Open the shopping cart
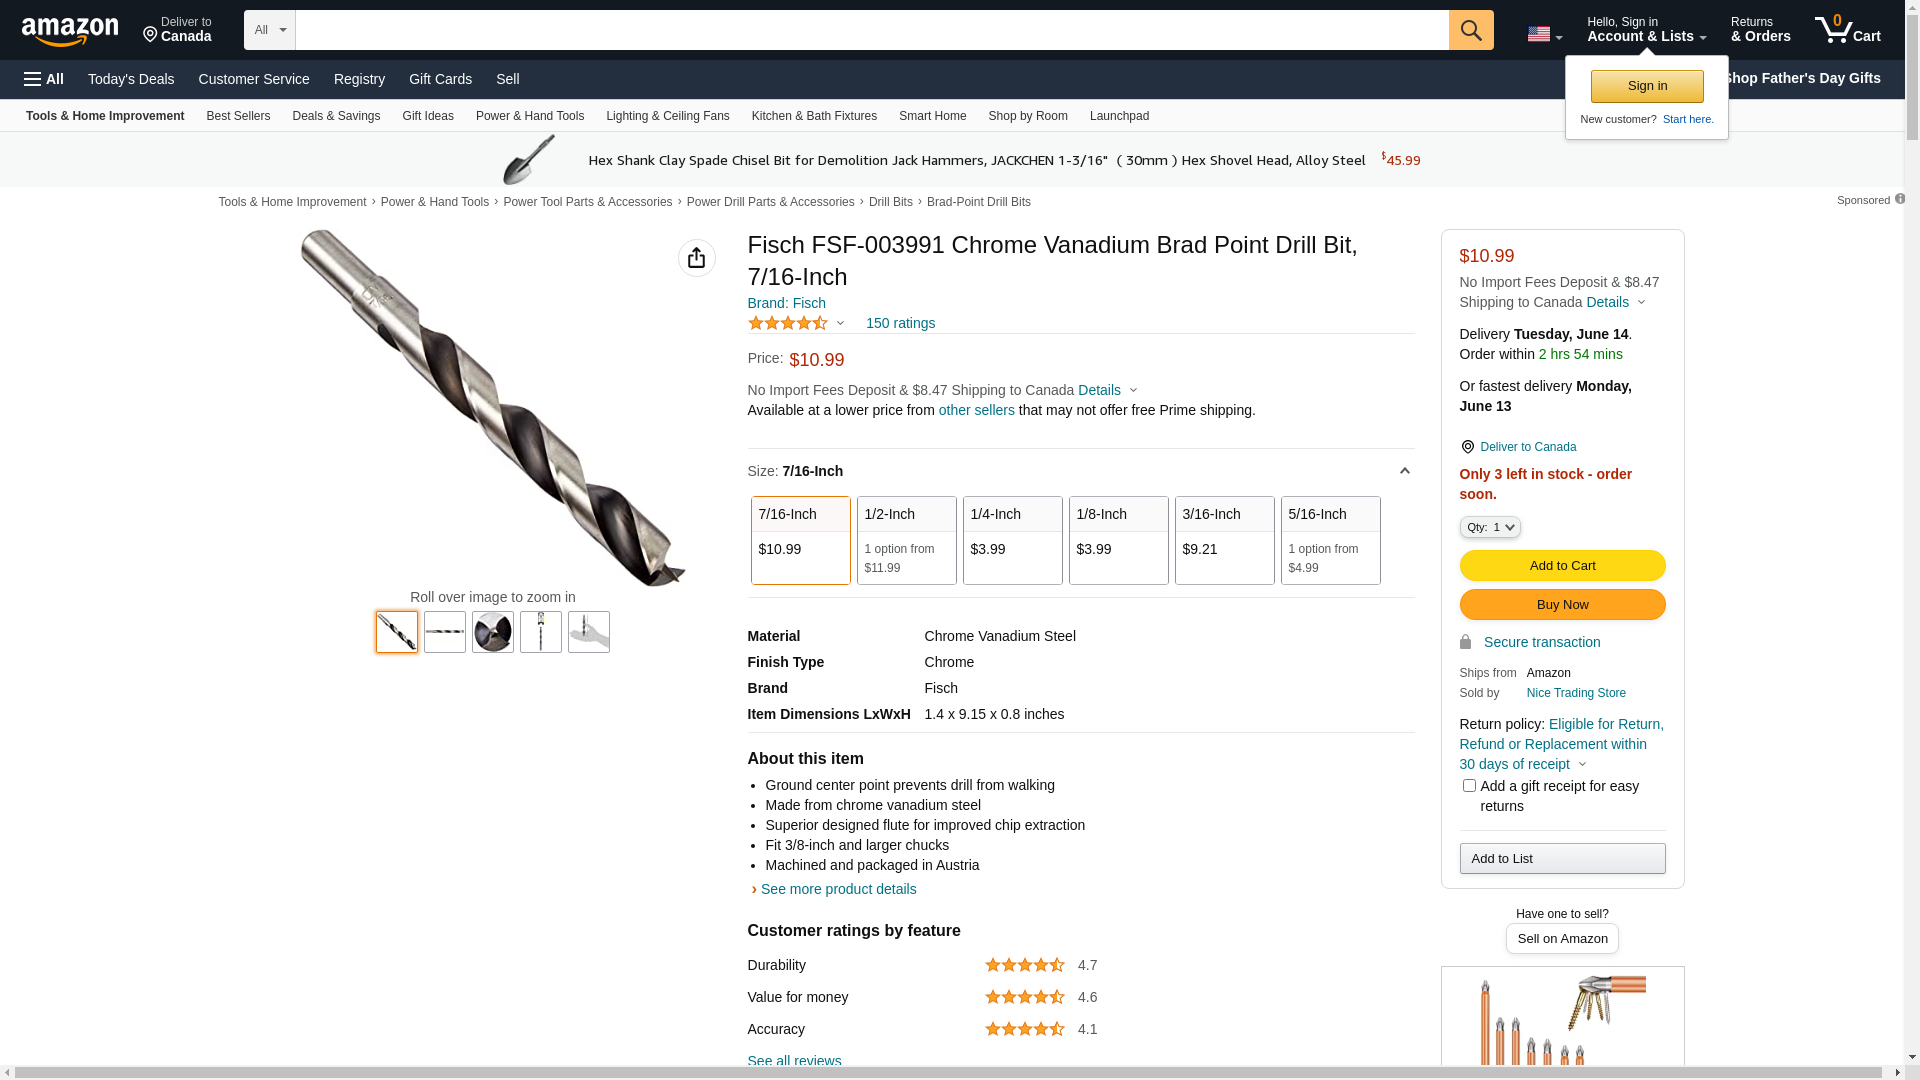 [x=1847, y=30]
